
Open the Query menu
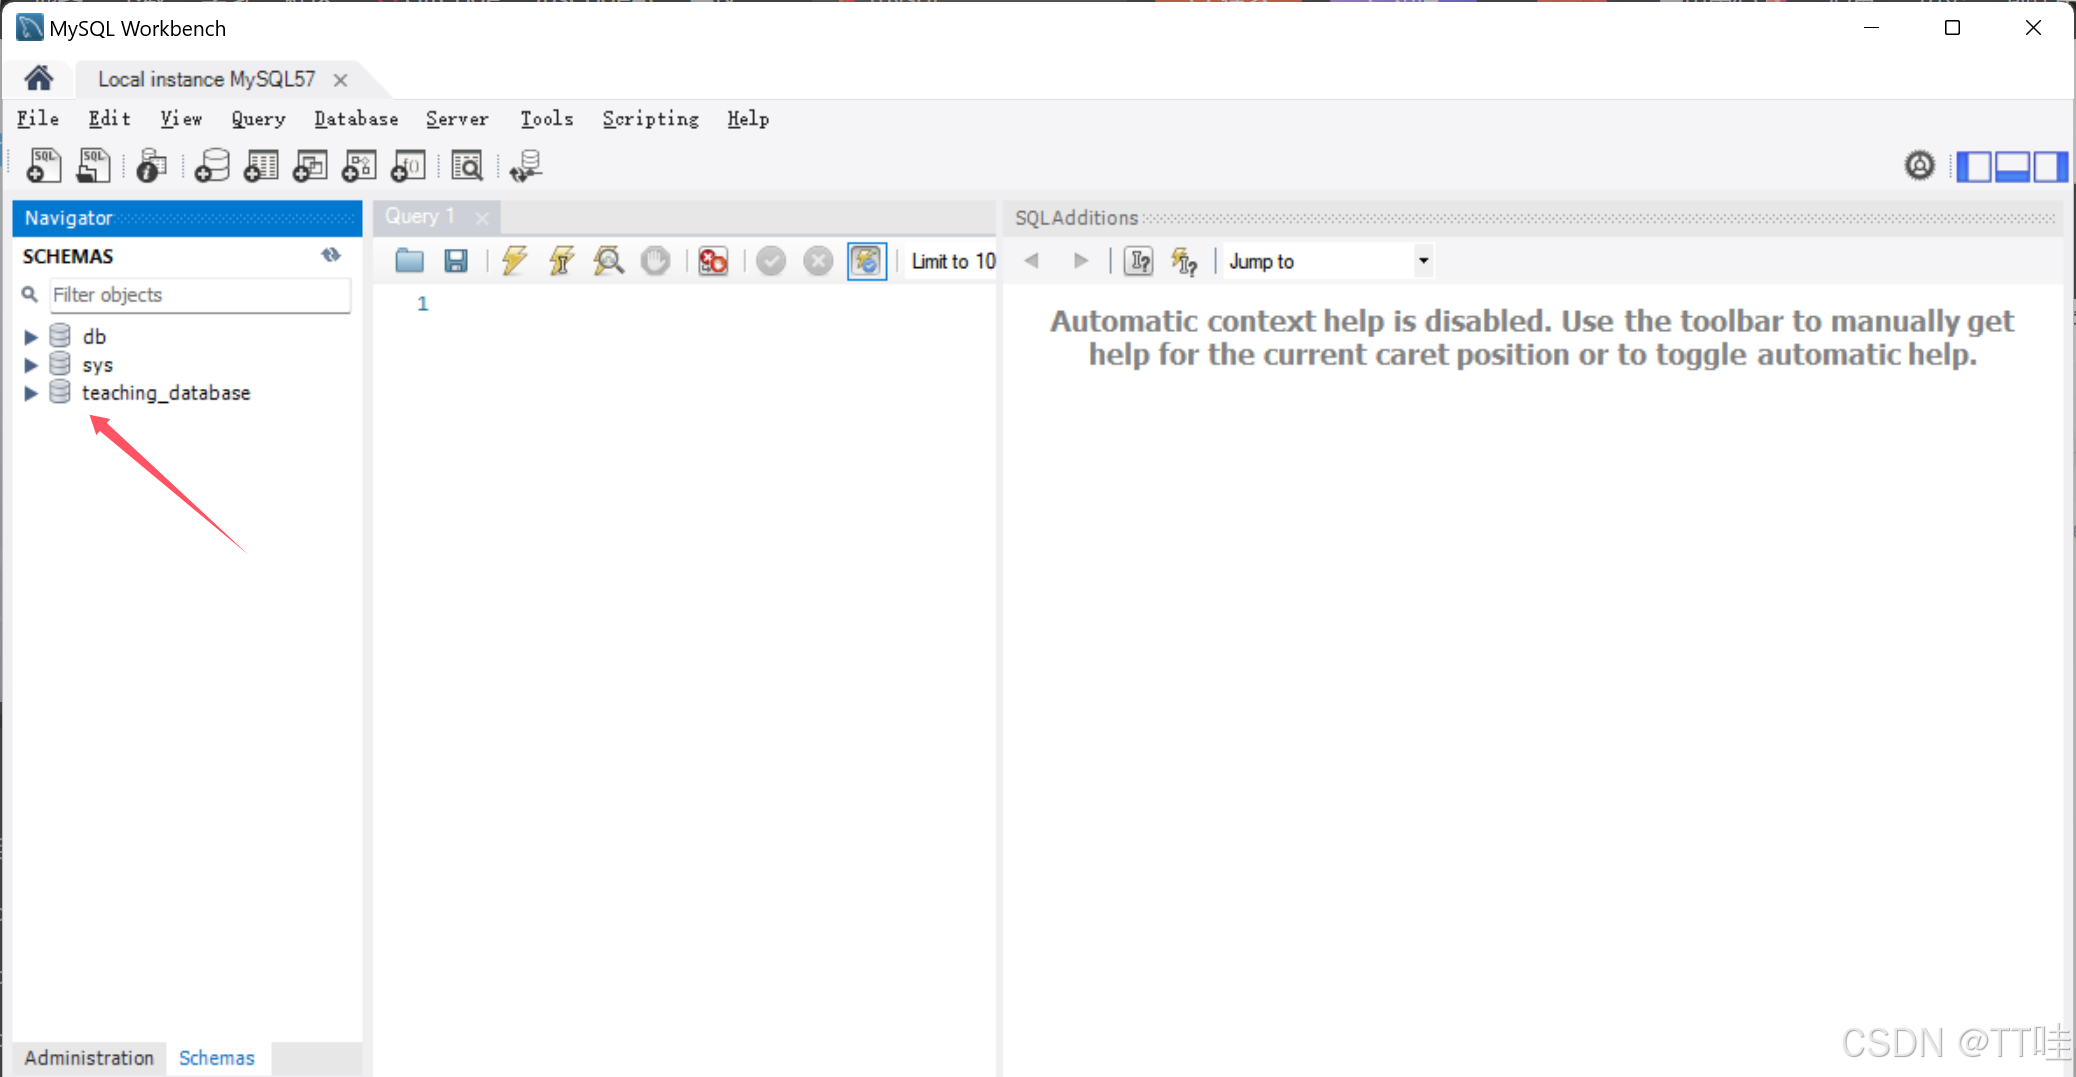258,118
